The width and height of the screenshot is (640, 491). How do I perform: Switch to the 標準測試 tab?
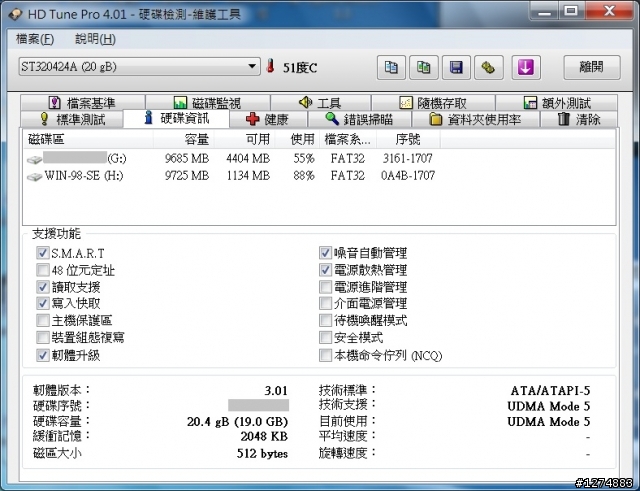point(72,119)
